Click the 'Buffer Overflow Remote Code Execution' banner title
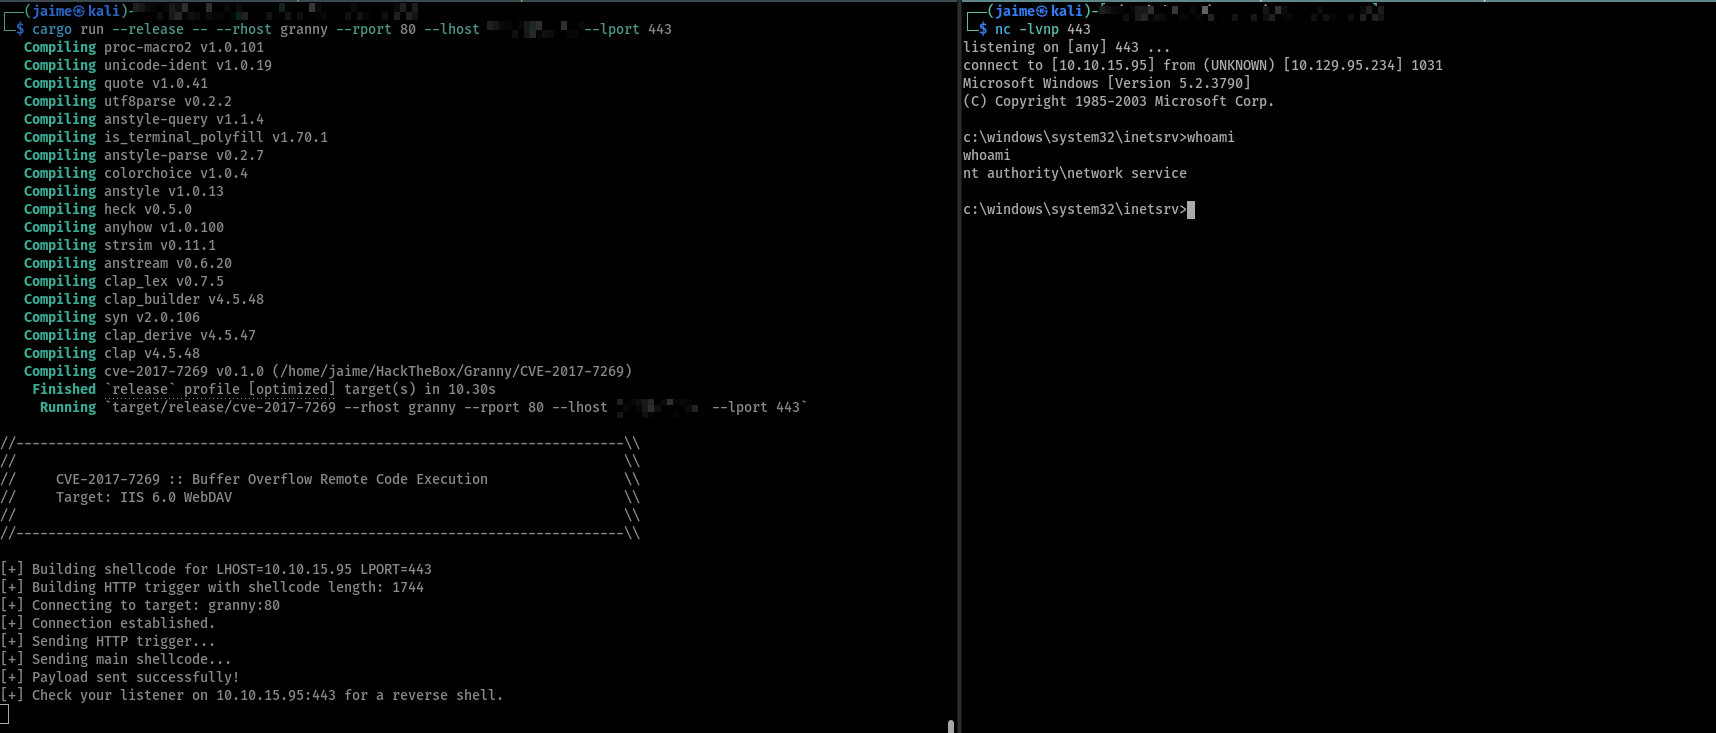 [x=340, y=479]
